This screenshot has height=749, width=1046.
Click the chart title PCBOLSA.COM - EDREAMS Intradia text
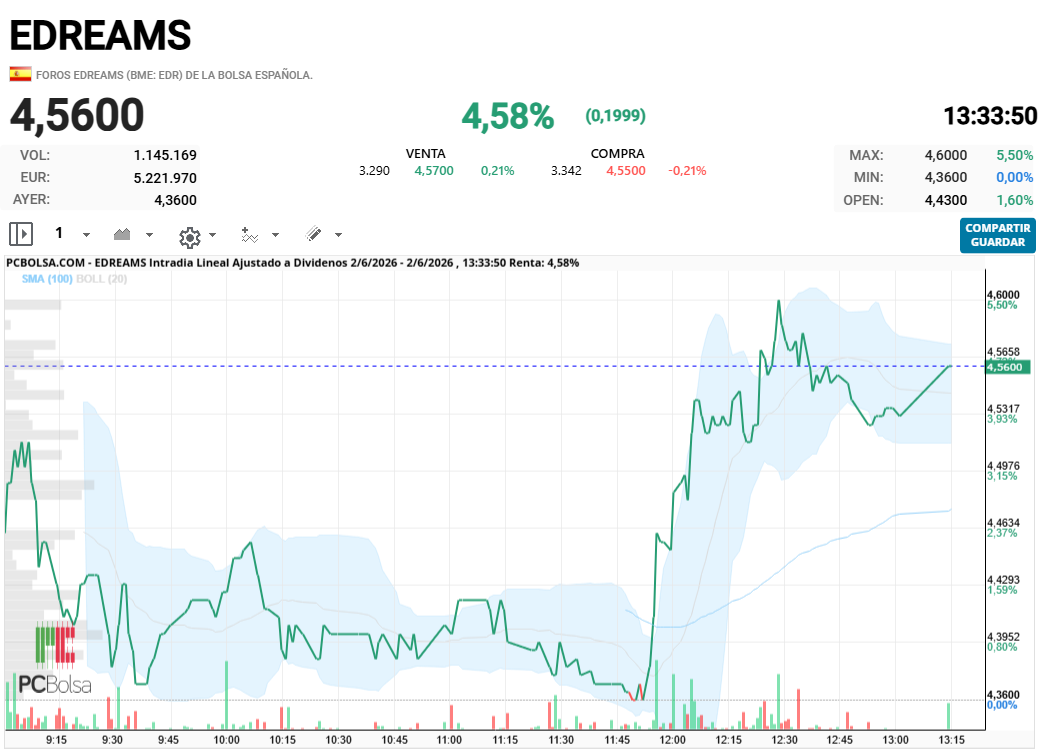[x=292, y=263]
